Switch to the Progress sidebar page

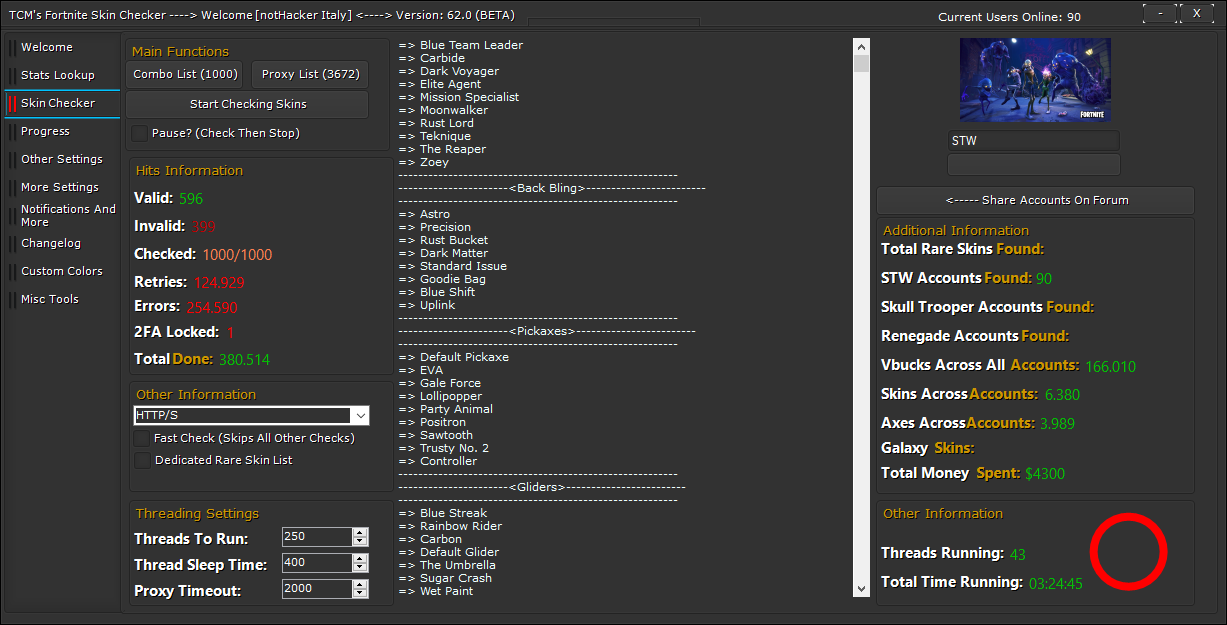46,131
